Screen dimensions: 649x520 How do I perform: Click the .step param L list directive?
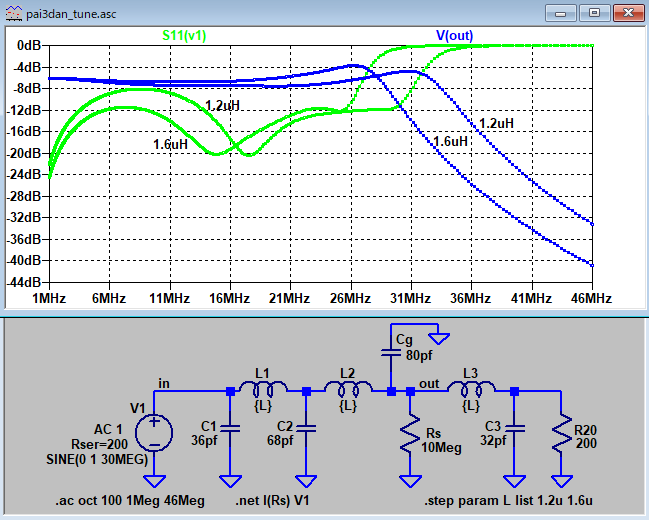tap(508, 501)
